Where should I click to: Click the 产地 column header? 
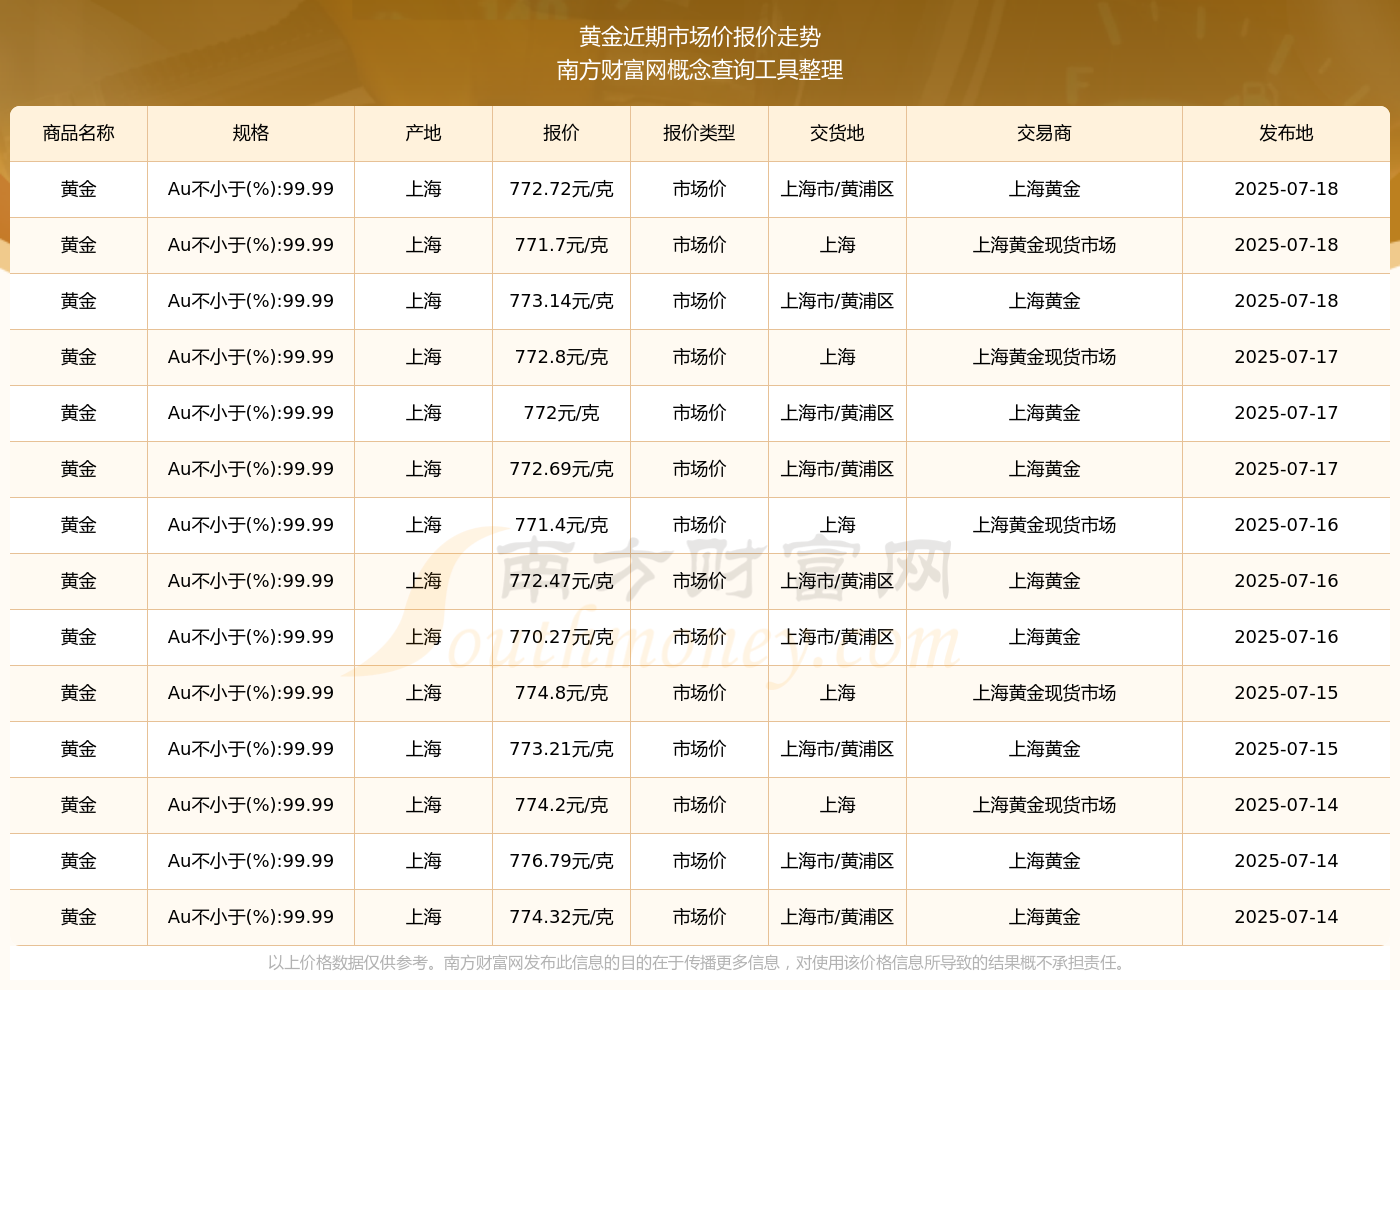[x=424, y=133]
